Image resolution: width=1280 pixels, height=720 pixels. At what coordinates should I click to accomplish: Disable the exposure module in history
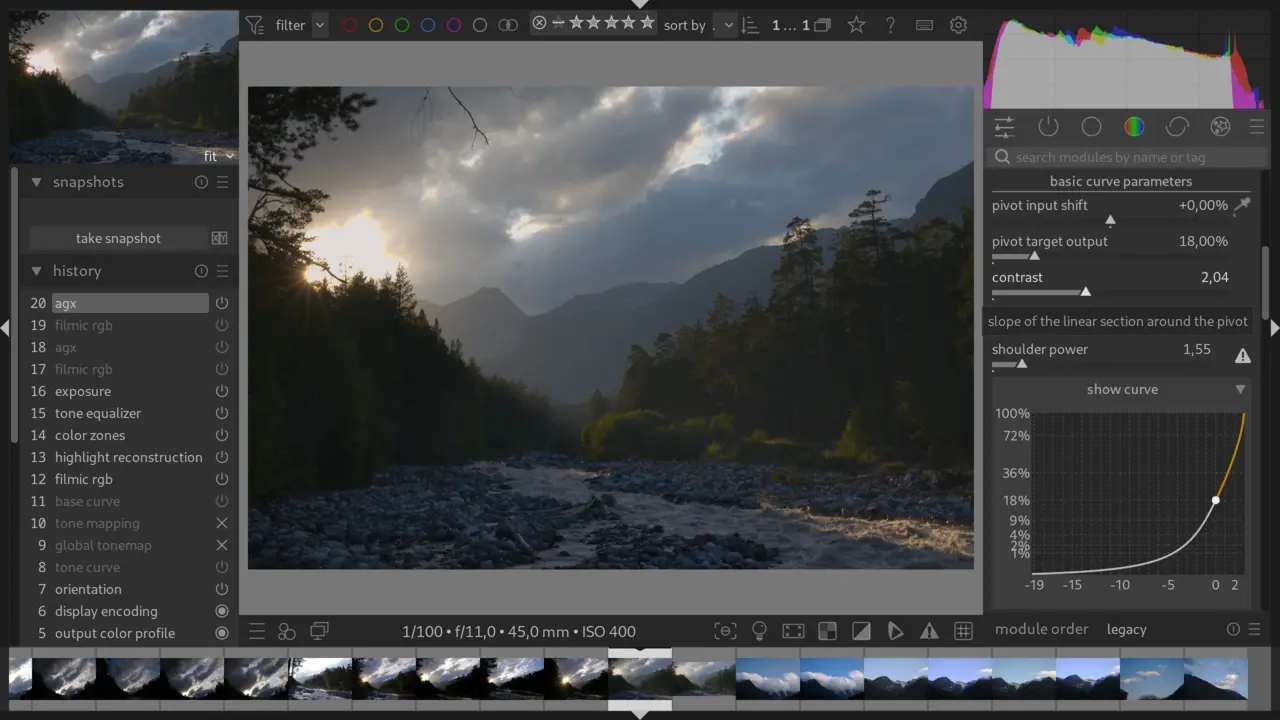(x=222, y=391)
